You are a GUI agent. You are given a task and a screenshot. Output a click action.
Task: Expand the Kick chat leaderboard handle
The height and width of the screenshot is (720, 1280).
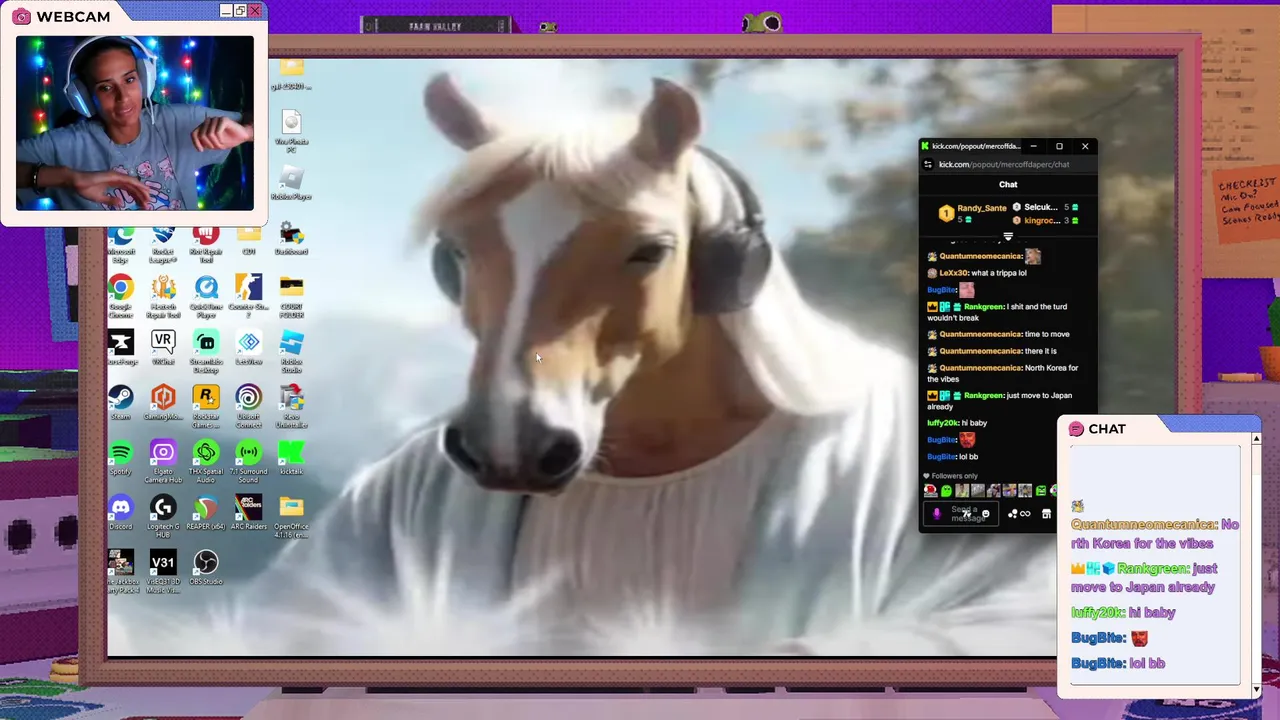click(1008, 237)
